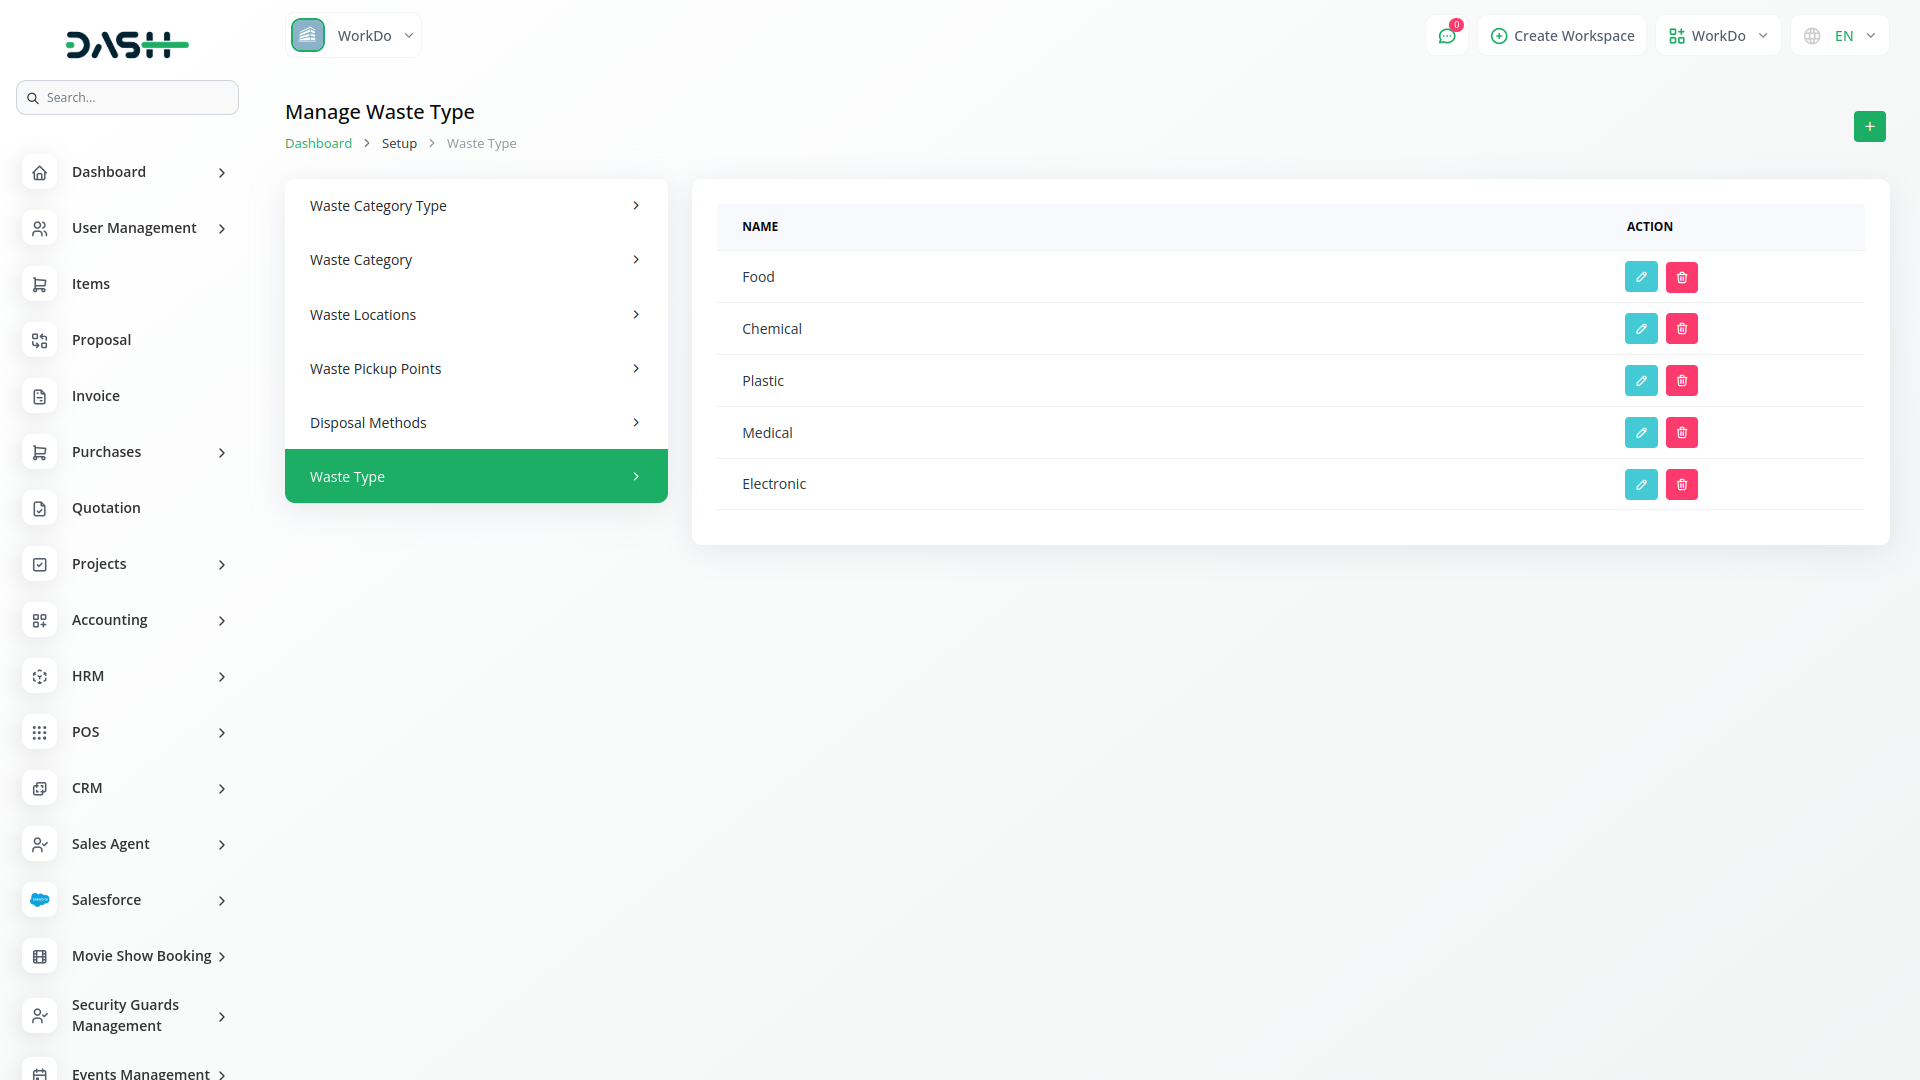This screenshot has height=1080, width=1920.
Task: Click the Create Workspace button
Action: pos(1562,36)
